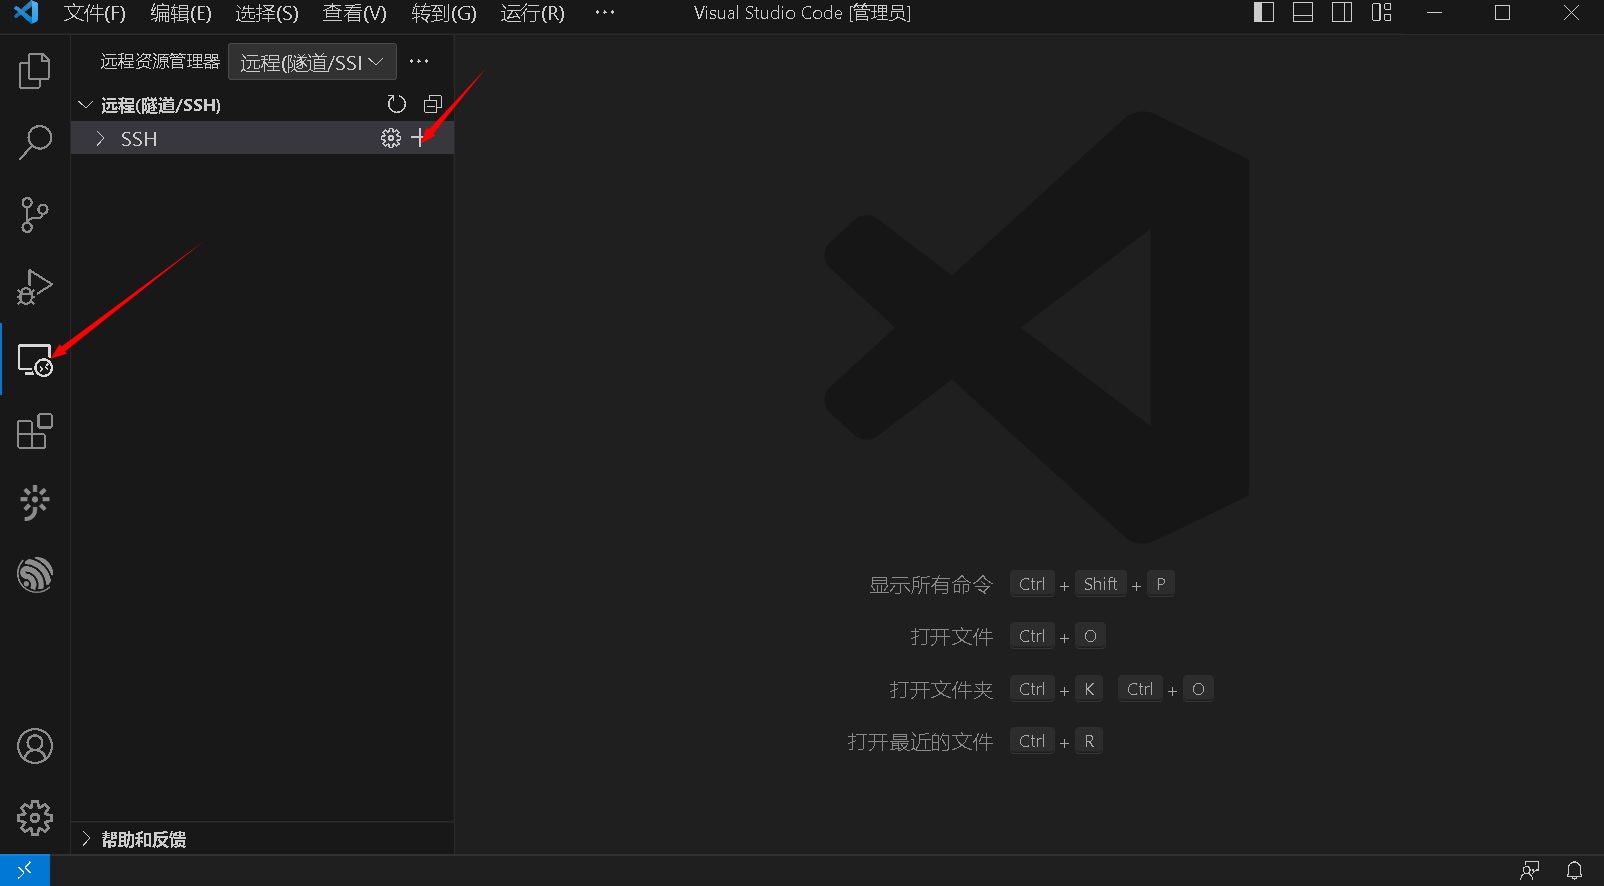Click the 打开文件夹 hint text

click(941, 690)
